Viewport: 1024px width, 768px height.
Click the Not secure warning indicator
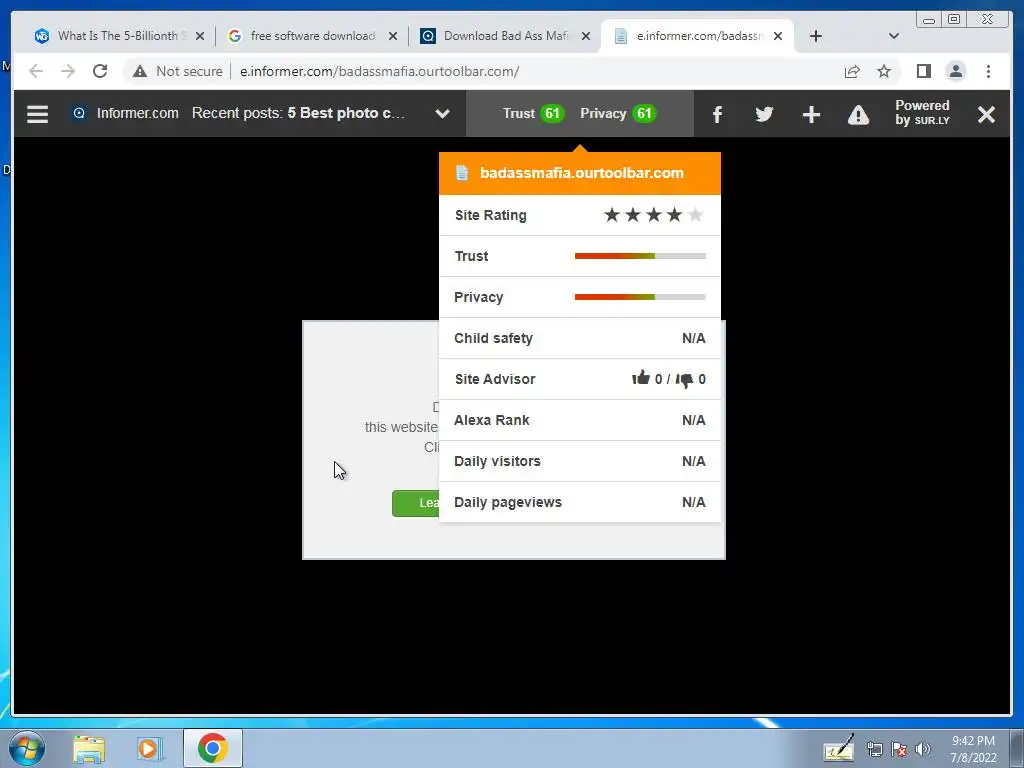coord(178,71)
